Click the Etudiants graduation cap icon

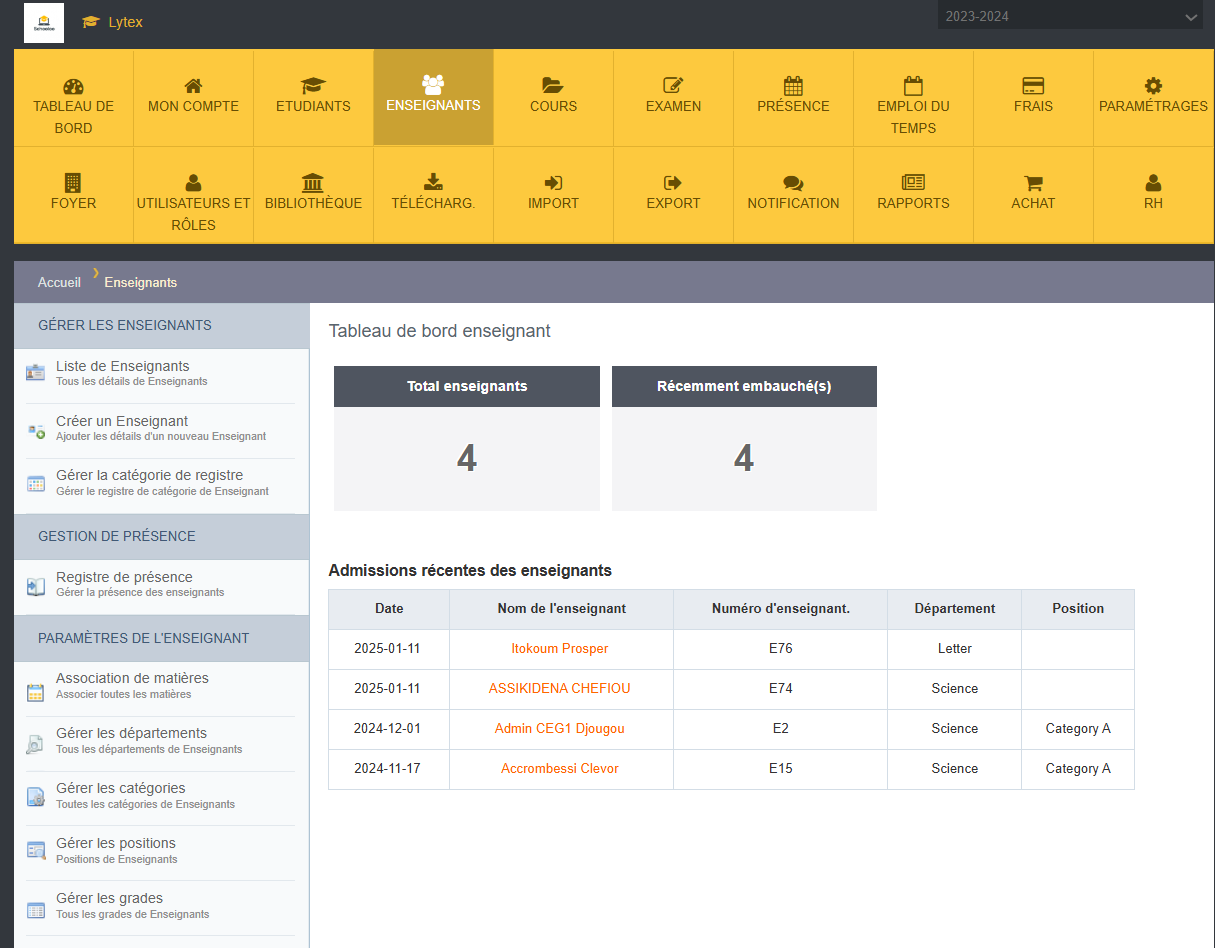pyautogui.click(x=313, y=86)
